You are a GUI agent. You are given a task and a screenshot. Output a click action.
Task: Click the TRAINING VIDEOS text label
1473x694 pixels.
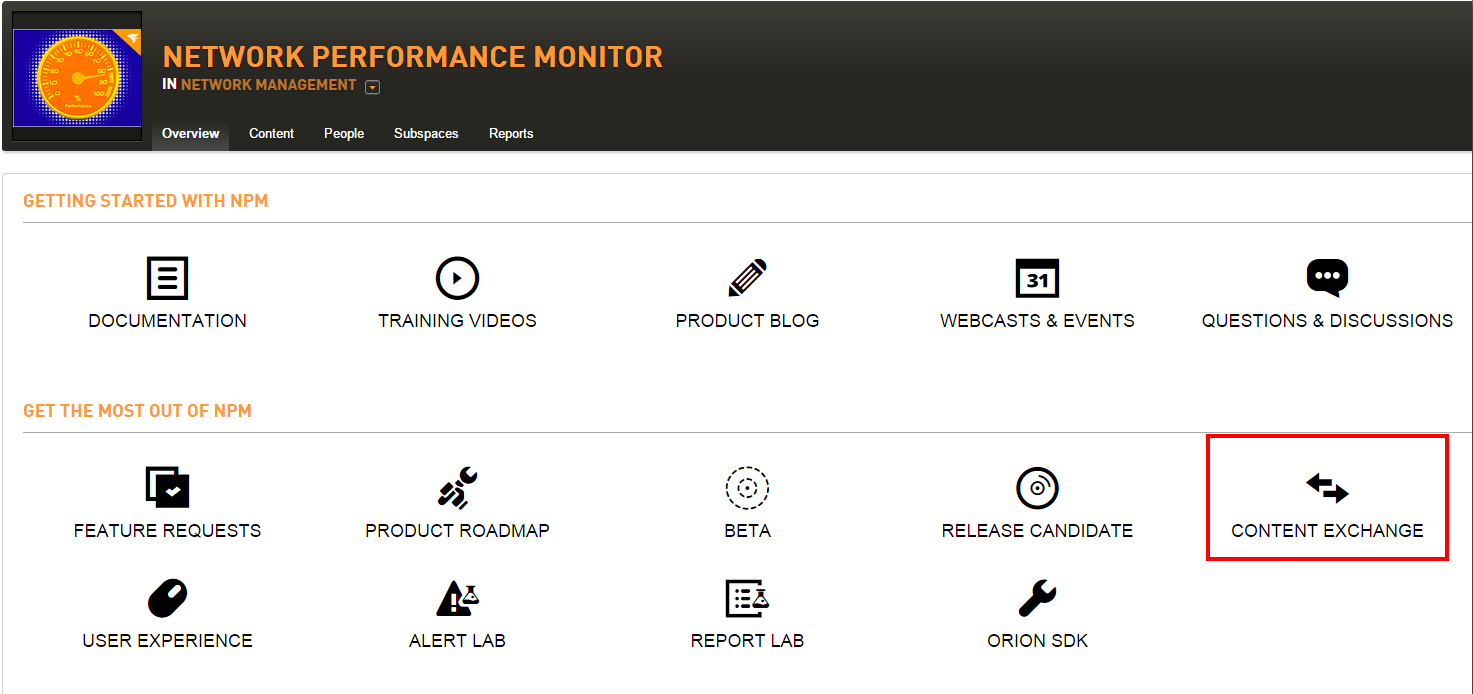(x=457, y=321)
